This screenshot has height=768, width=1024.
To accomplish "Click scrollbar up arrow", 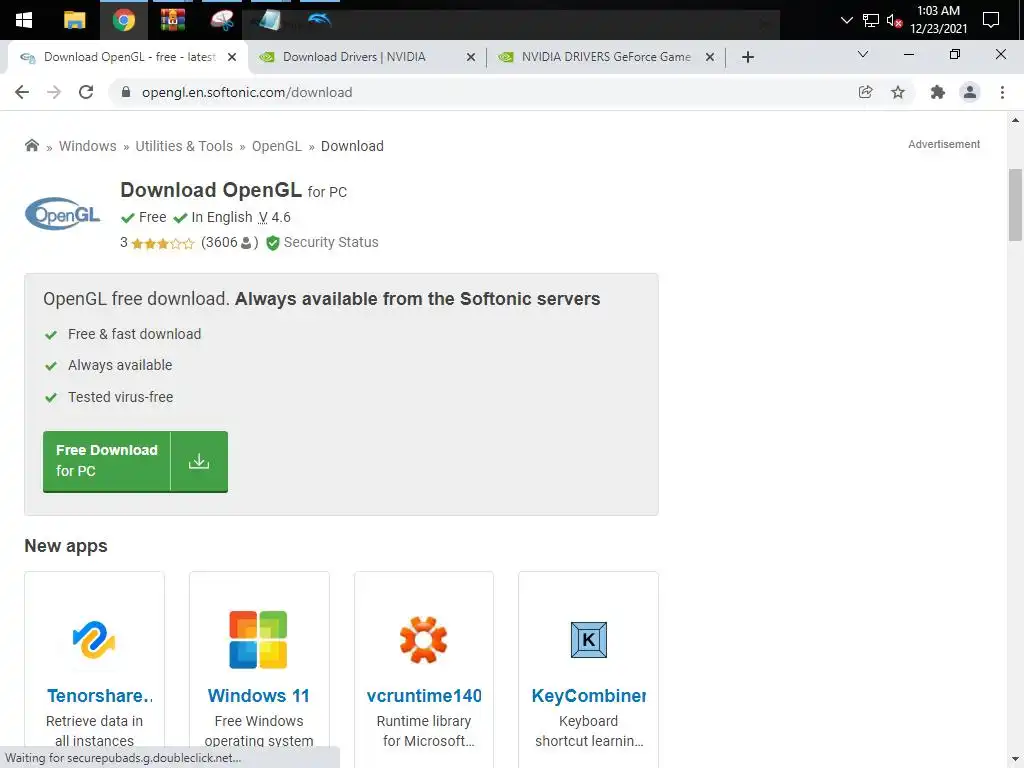I will click(x=1015, y=120).
